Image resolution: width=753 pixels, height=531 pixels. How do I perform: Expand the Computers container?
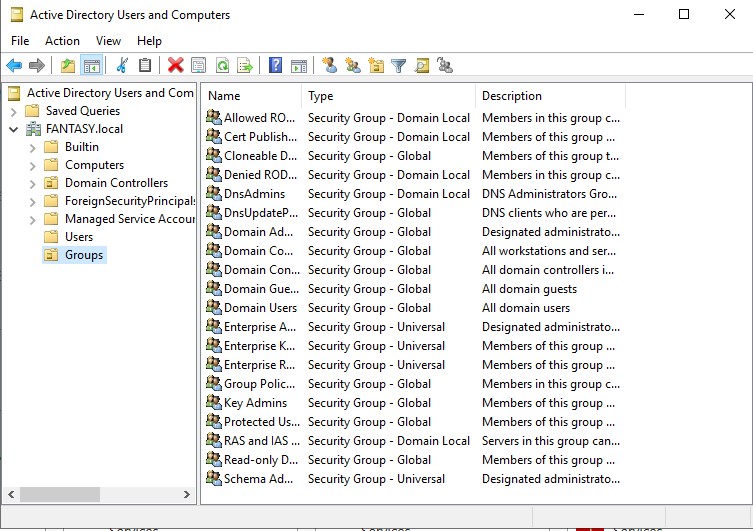[x=32, y=166]
